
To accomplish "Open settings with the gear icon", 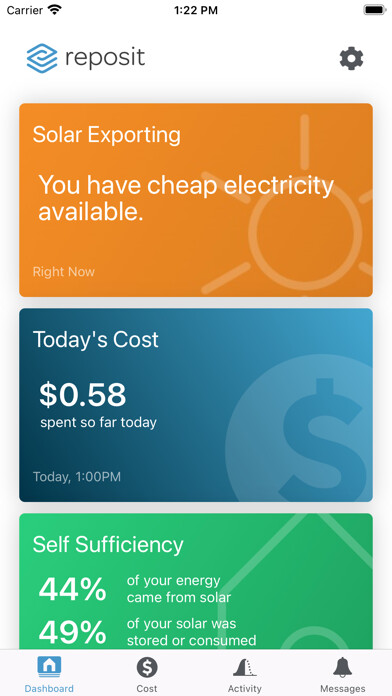I will pyautogui.click(x=351, y=59).
